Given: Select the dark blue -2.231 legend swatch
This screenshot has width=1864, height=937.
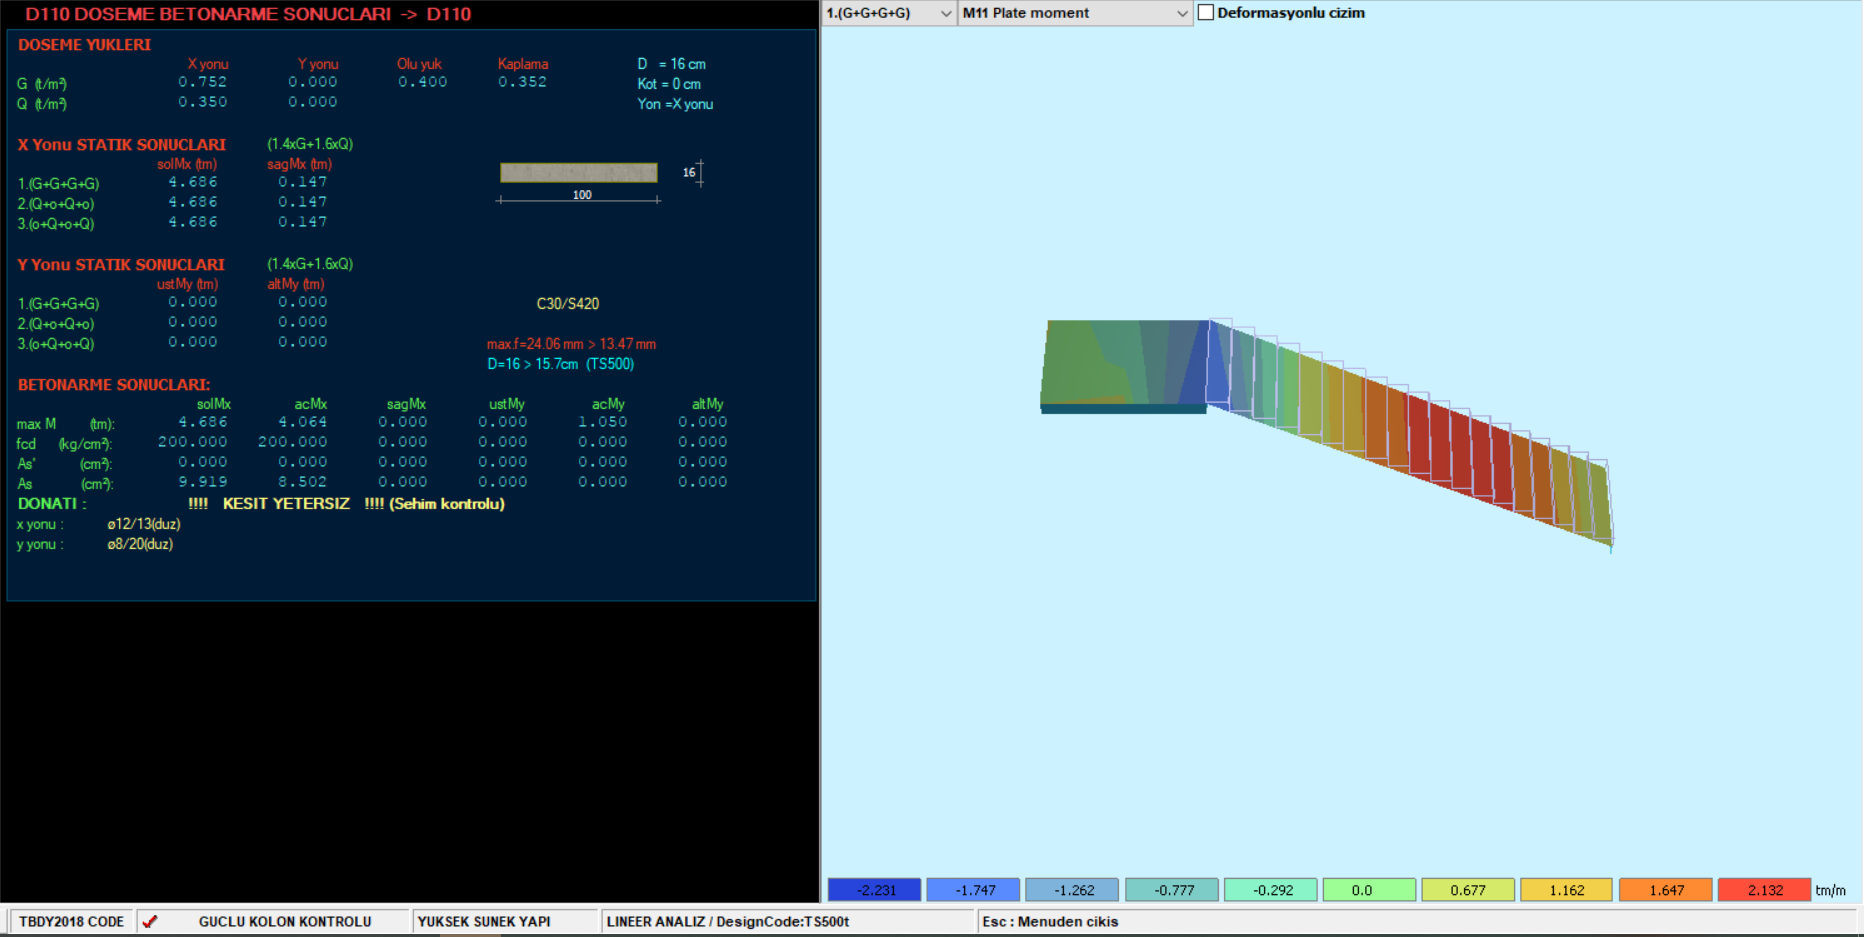Looking at the screenshot, I should coord(875,890).
